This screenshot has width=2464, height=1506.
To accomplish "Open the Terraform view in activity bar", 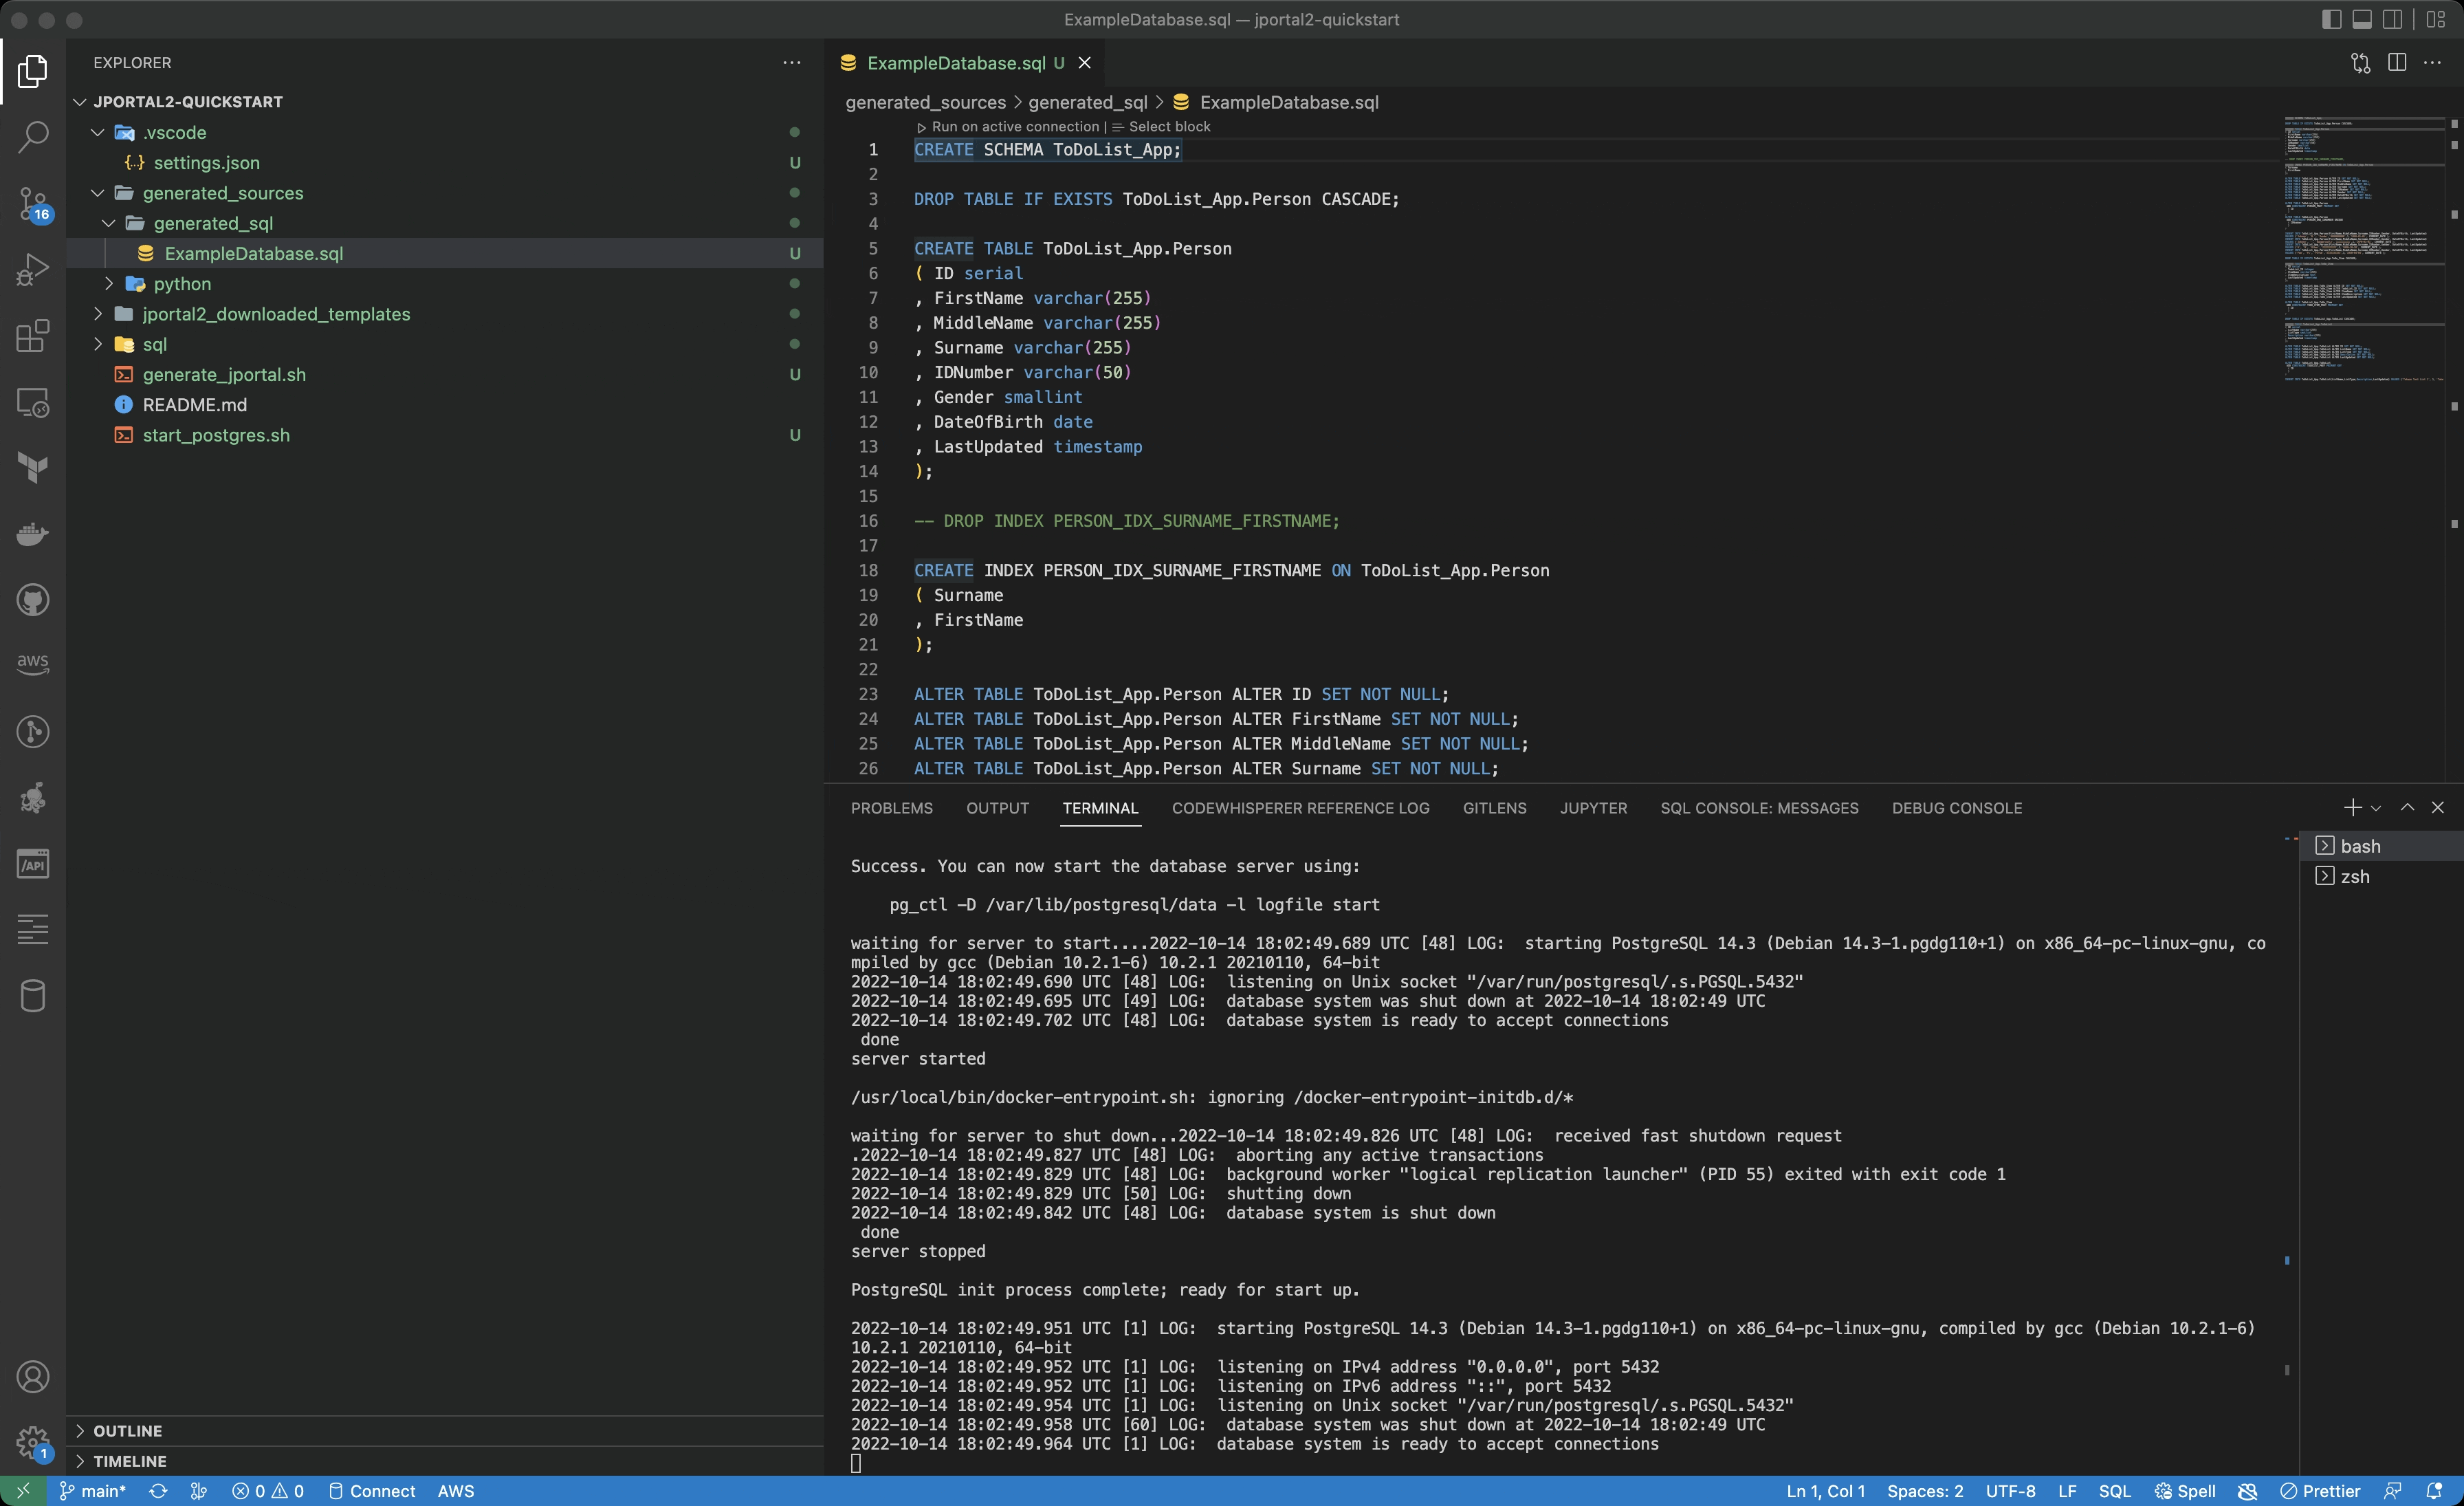I will pyautogui.click(x=33, y=468).
